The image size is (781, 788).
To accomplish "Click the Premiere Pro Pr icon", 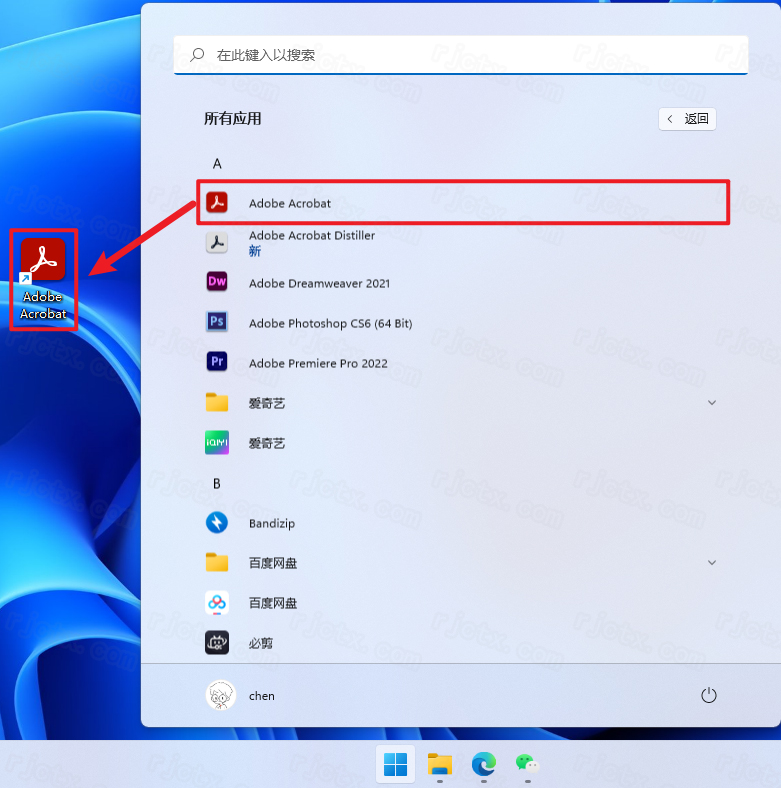I will (217, 361).
